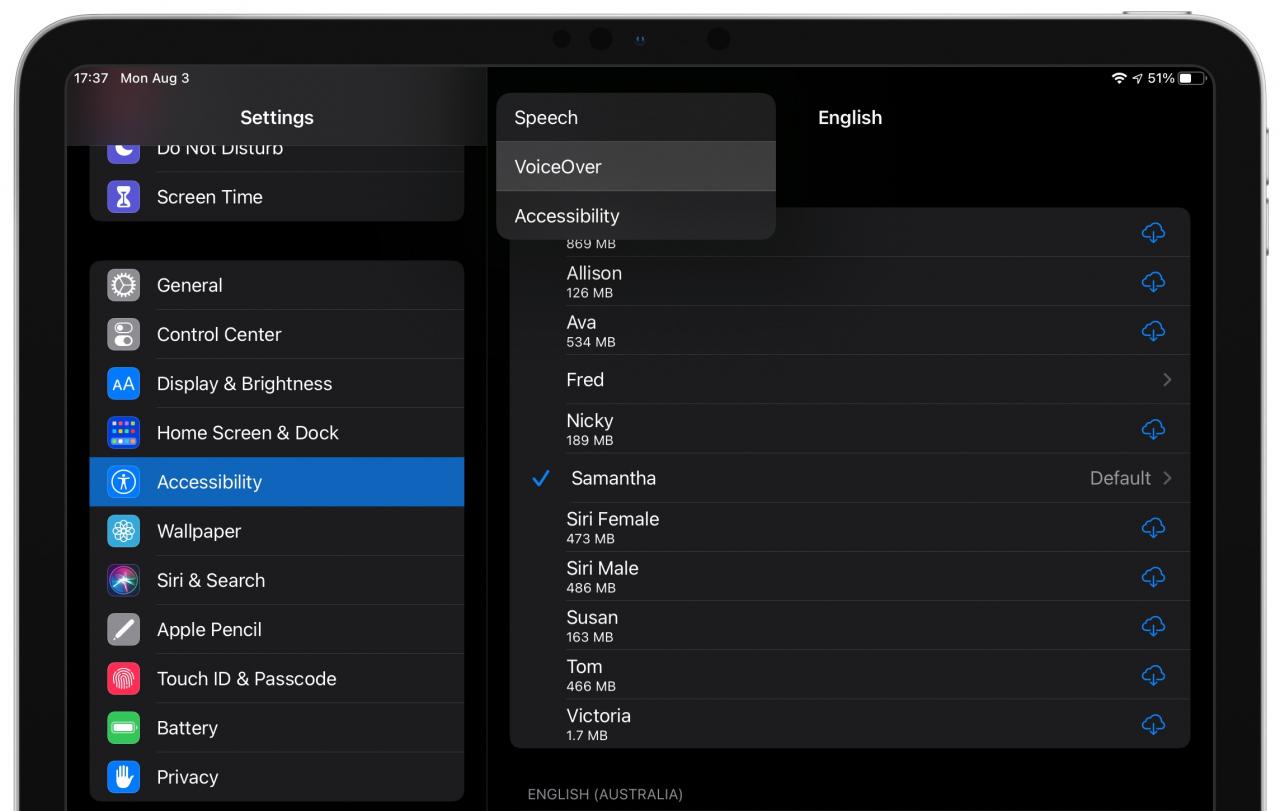
Task: Select the Fred voice name
Action: click(x=585, y=380)
